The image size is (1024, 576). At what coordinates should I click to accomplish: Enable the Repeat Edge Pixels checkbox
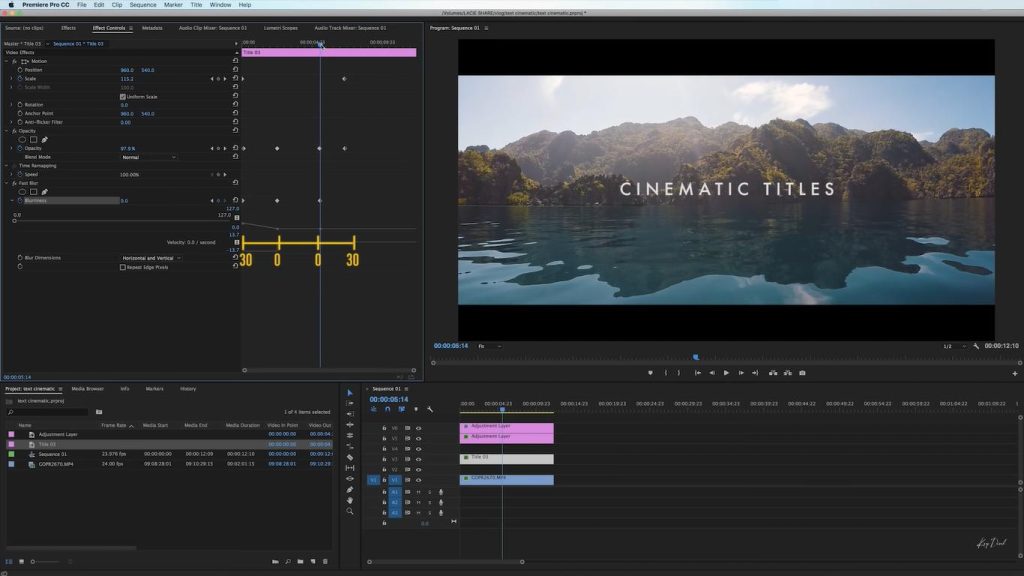[x=121, y=267]
